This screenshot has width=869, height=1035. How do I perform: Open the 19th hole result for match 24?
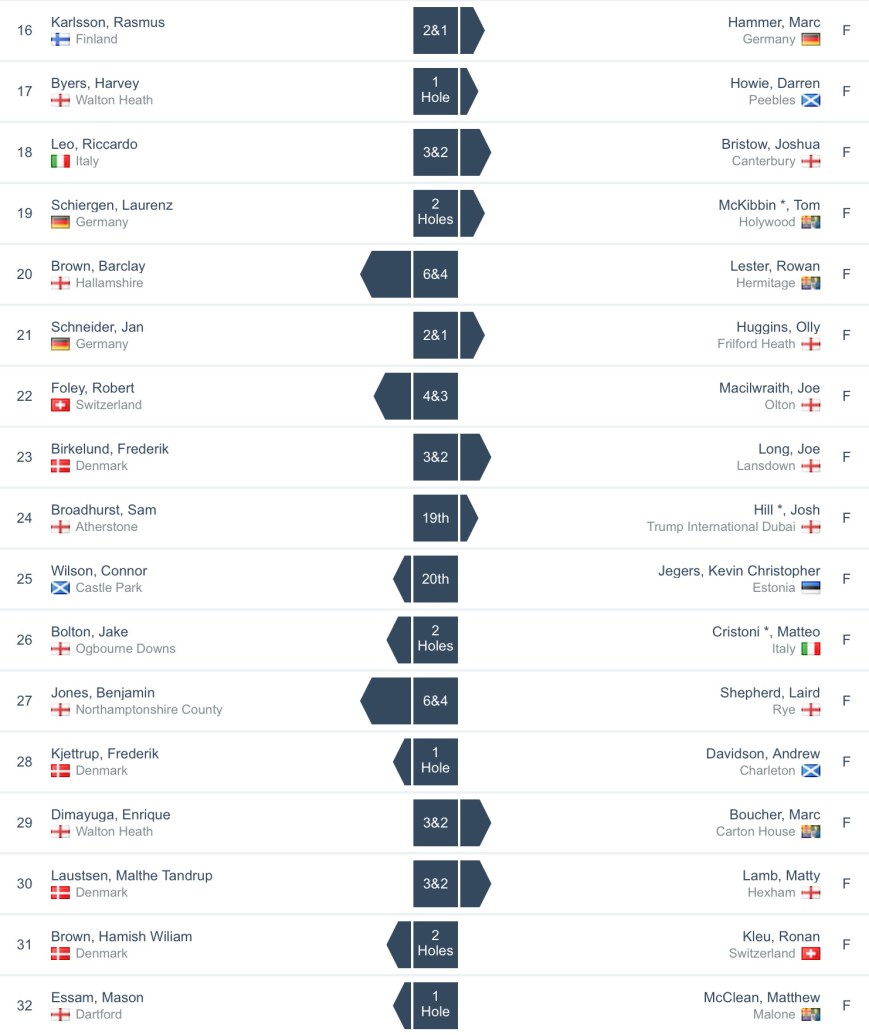click(x=435, y=518)
